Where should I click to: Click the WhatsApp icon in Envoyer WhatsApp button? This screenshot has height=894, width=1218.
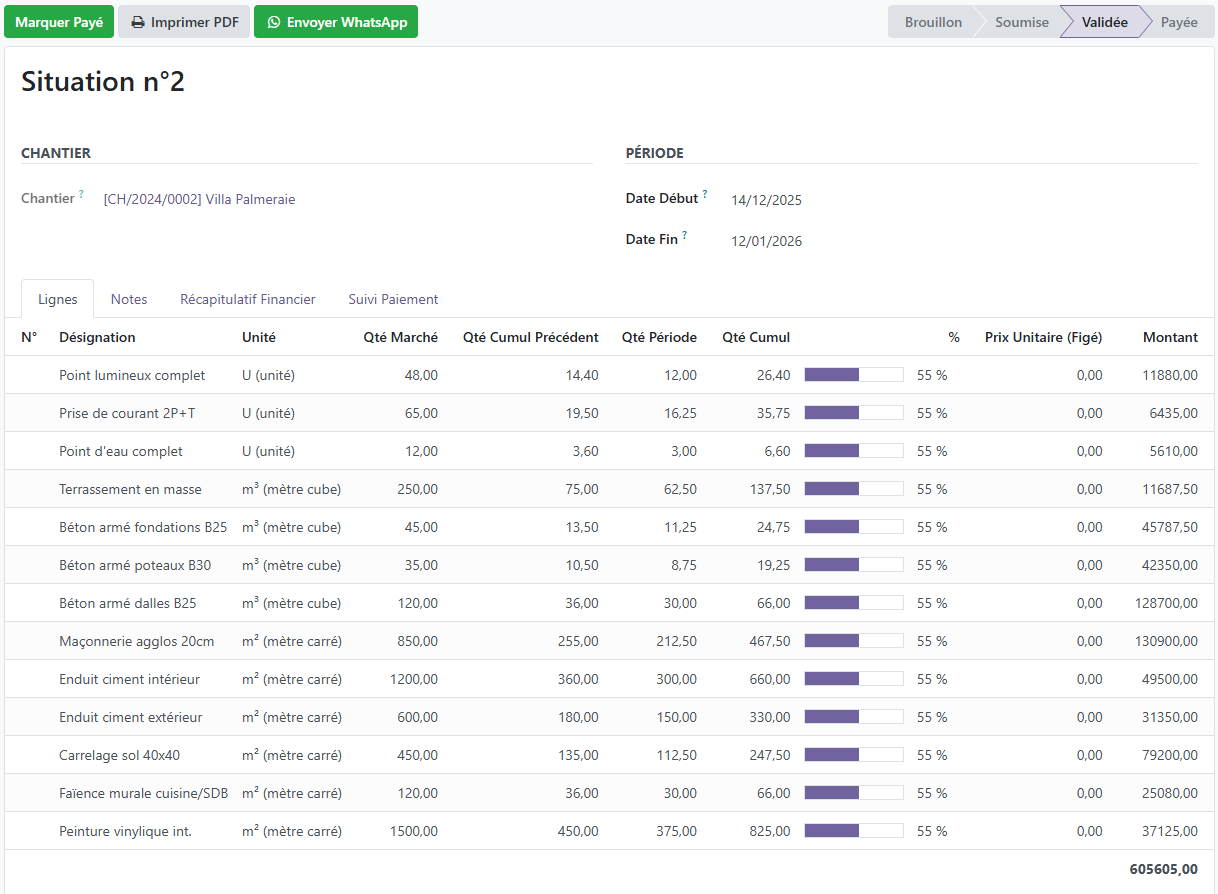[273, 22]
